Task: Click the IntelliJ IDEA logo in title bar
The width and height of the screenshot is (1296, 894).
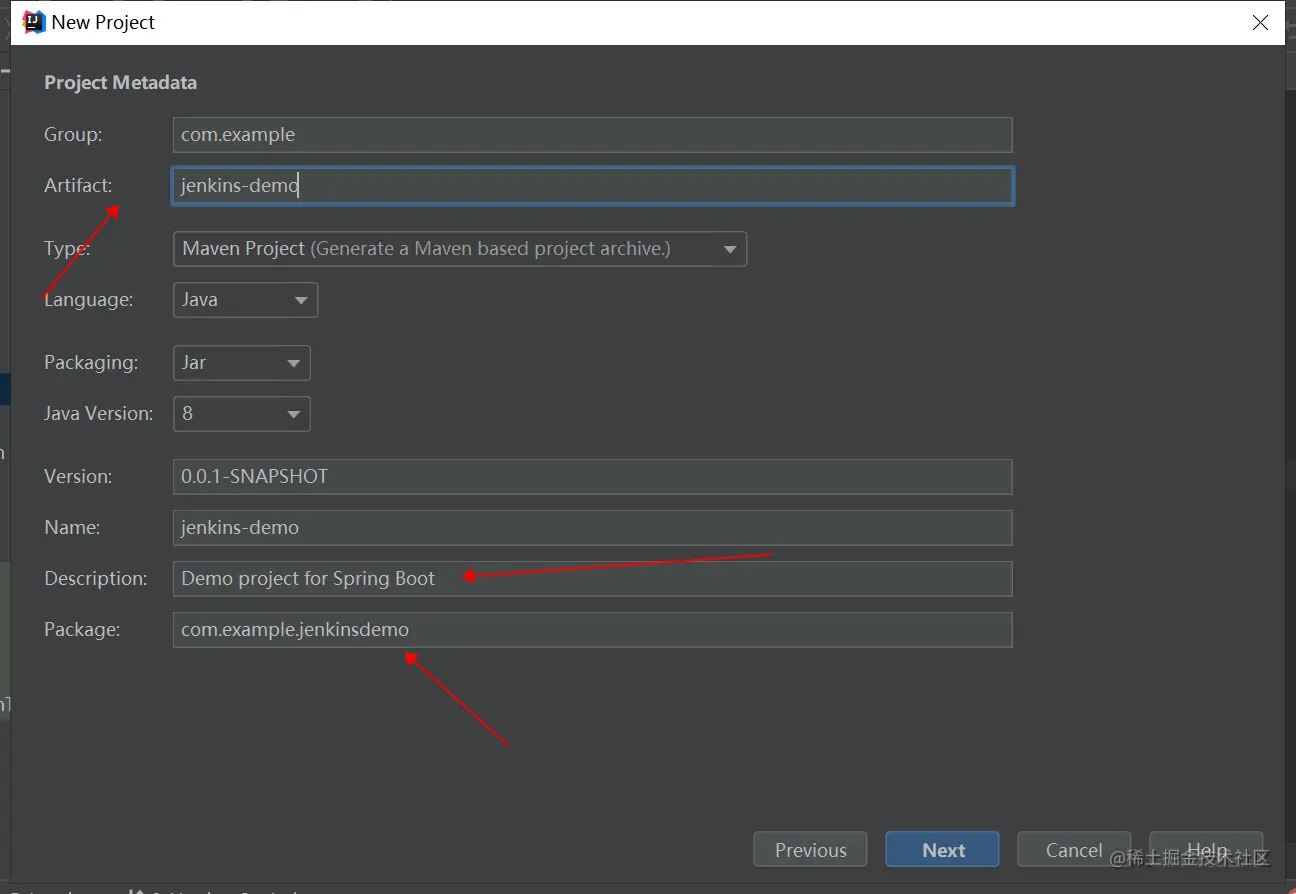Action: coord(34,22)
